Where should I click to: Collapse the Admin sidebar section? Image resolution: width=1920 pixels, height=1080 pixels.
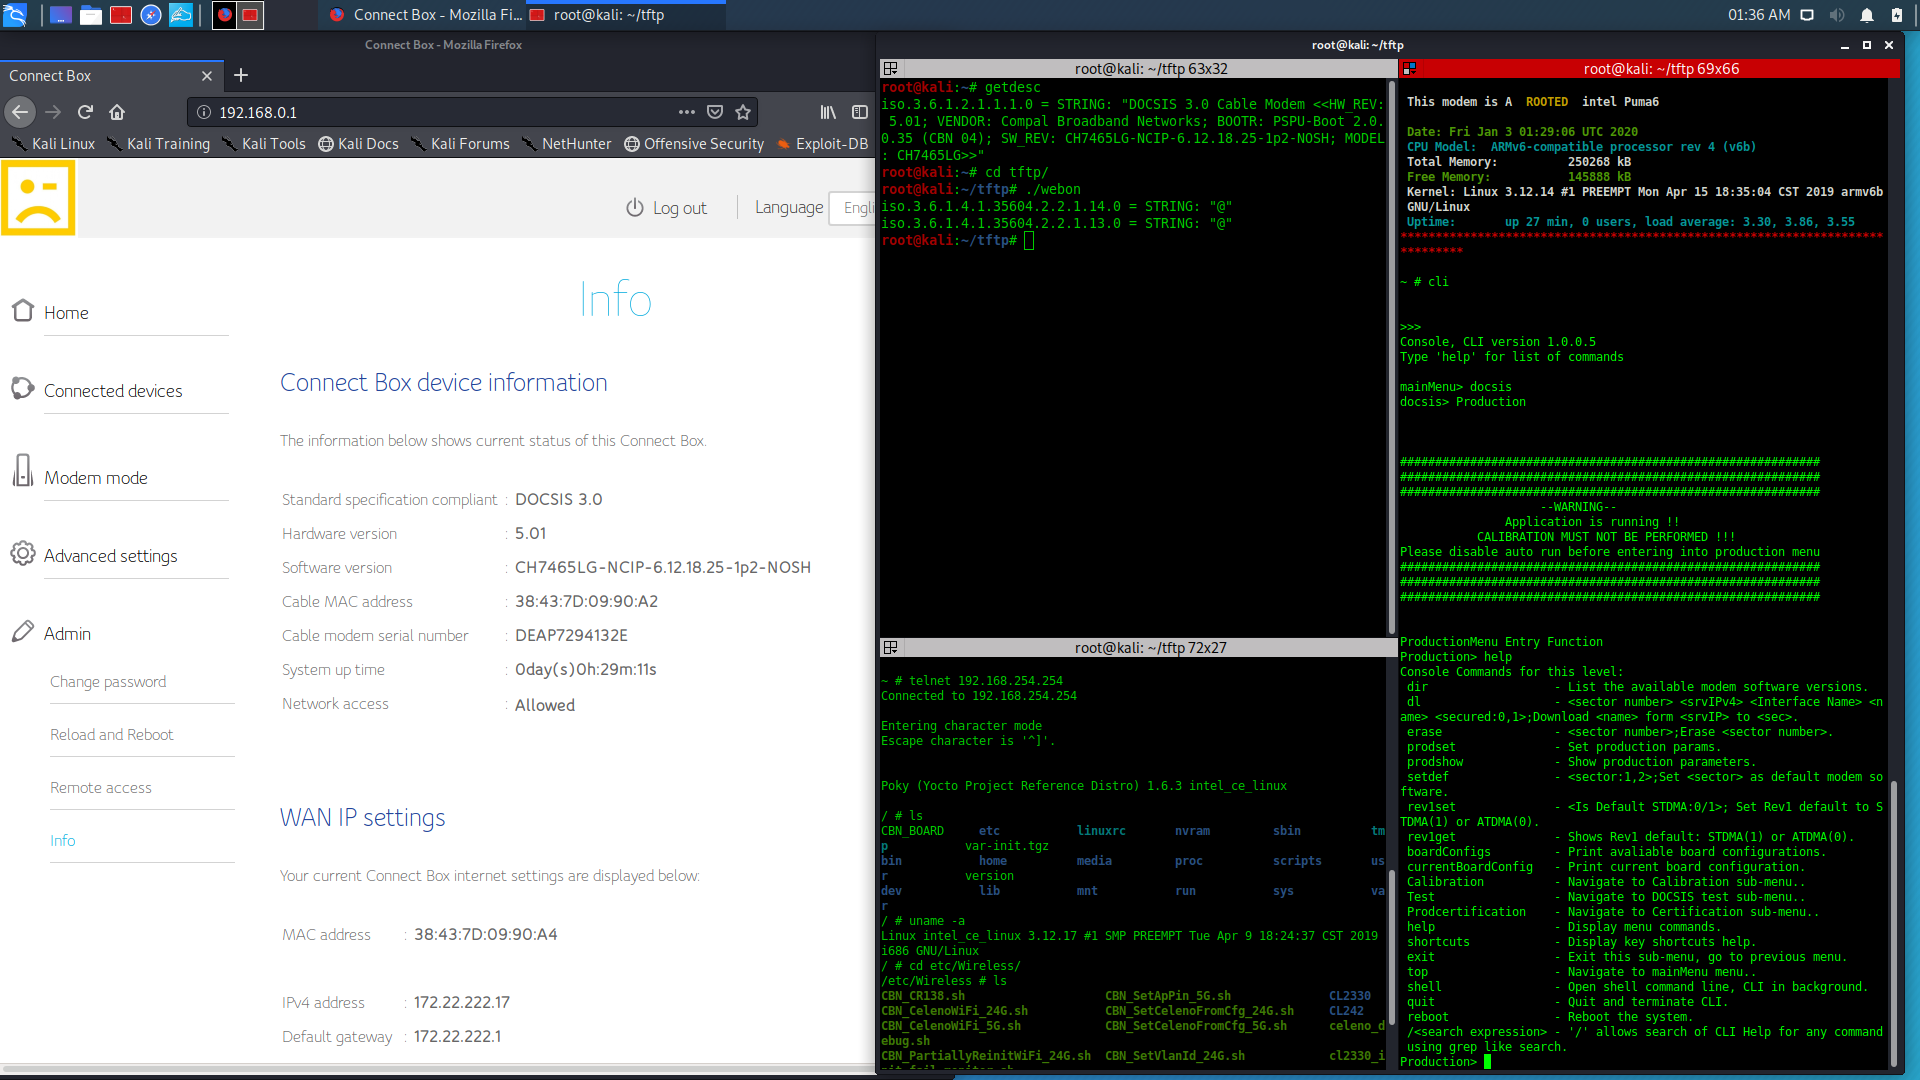[x=67, y=634]
